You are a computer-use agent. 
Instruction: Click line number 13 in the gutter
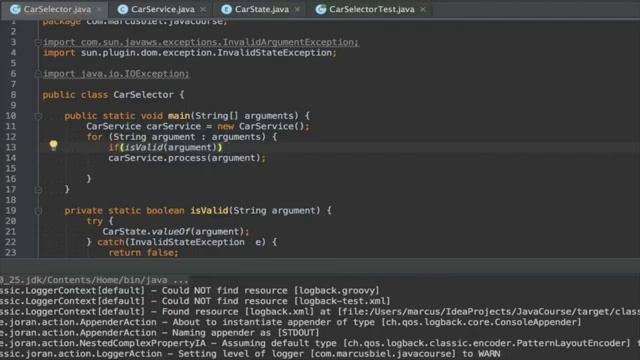click(11, 147)
